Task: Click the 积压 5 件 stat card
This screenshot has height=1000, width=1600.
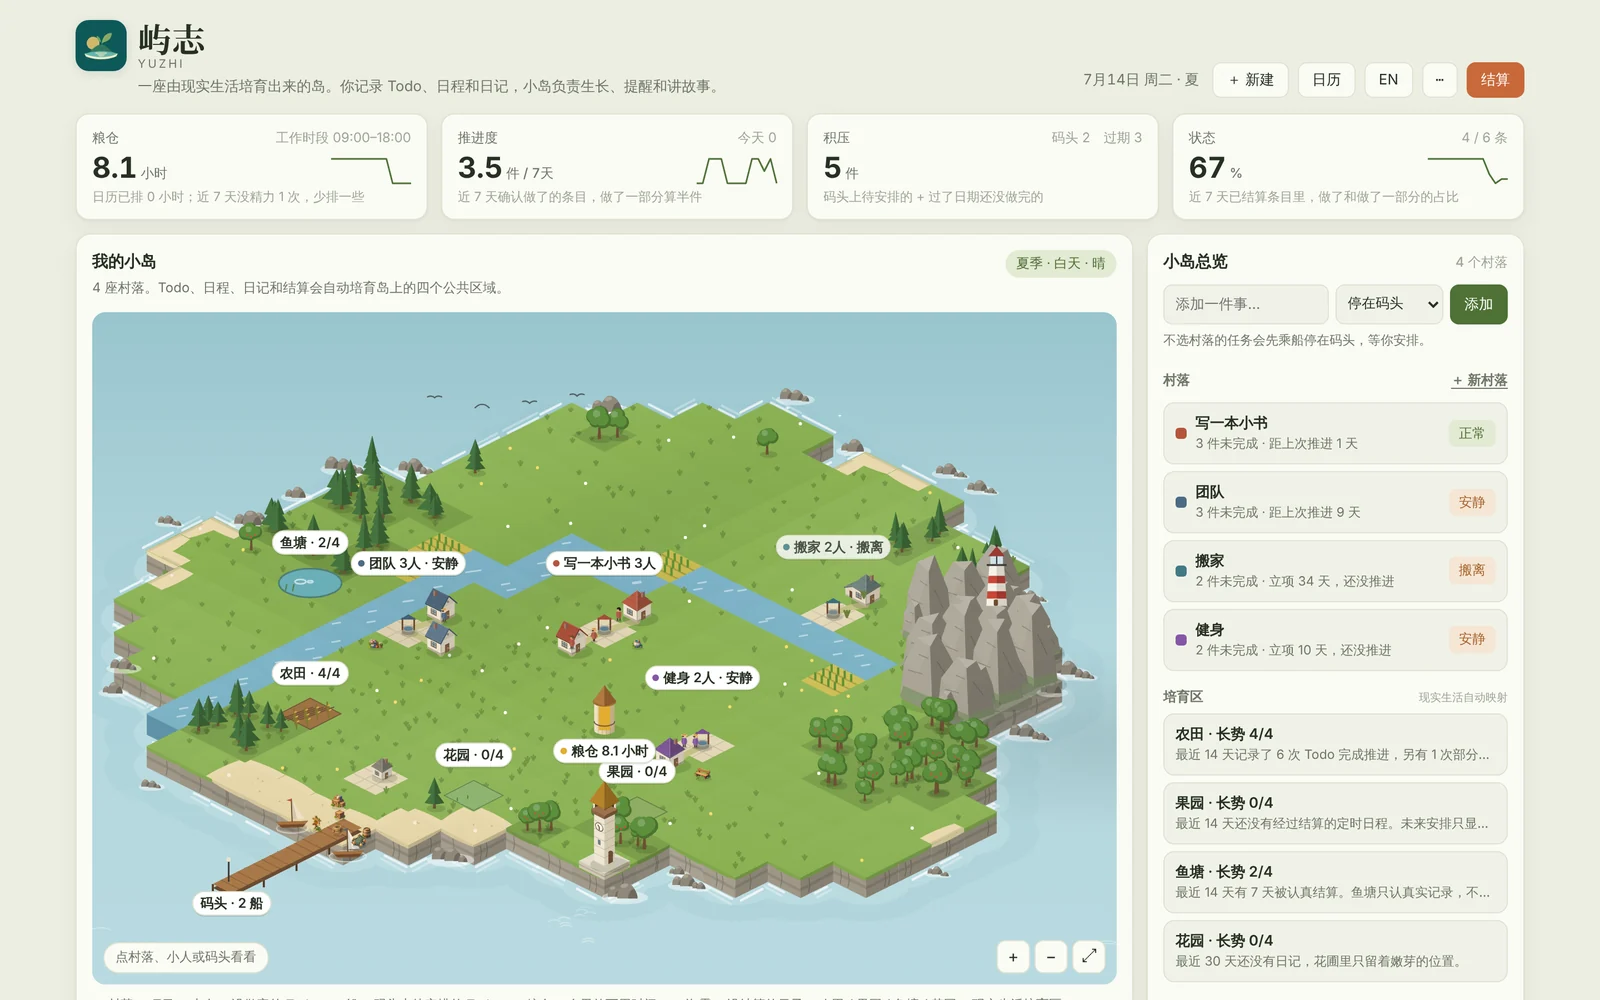Action: click(x=982, y=166)
